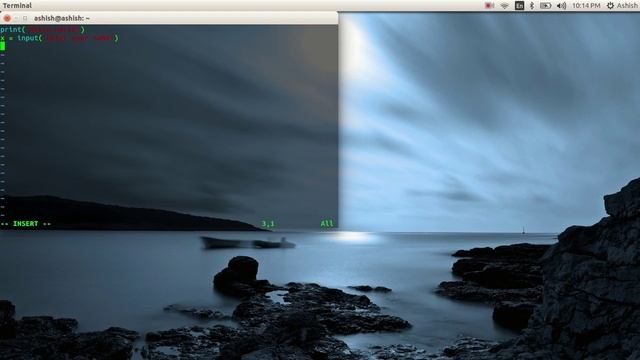Click the All scroll indicator in vim
The image size is (640, 360).
327,224
